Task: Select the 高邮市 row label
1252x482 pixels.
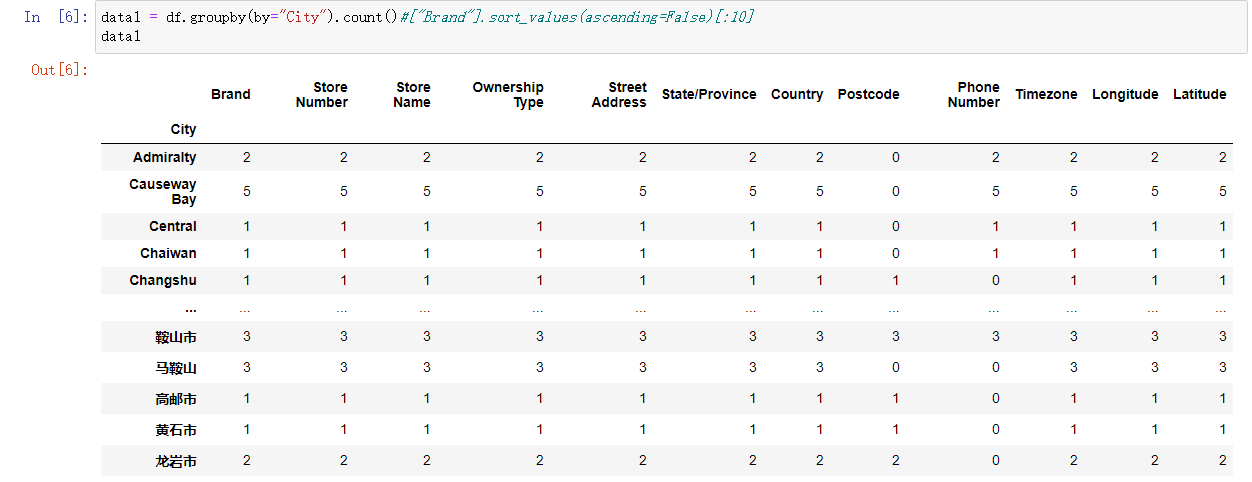Action: [176, 399]
